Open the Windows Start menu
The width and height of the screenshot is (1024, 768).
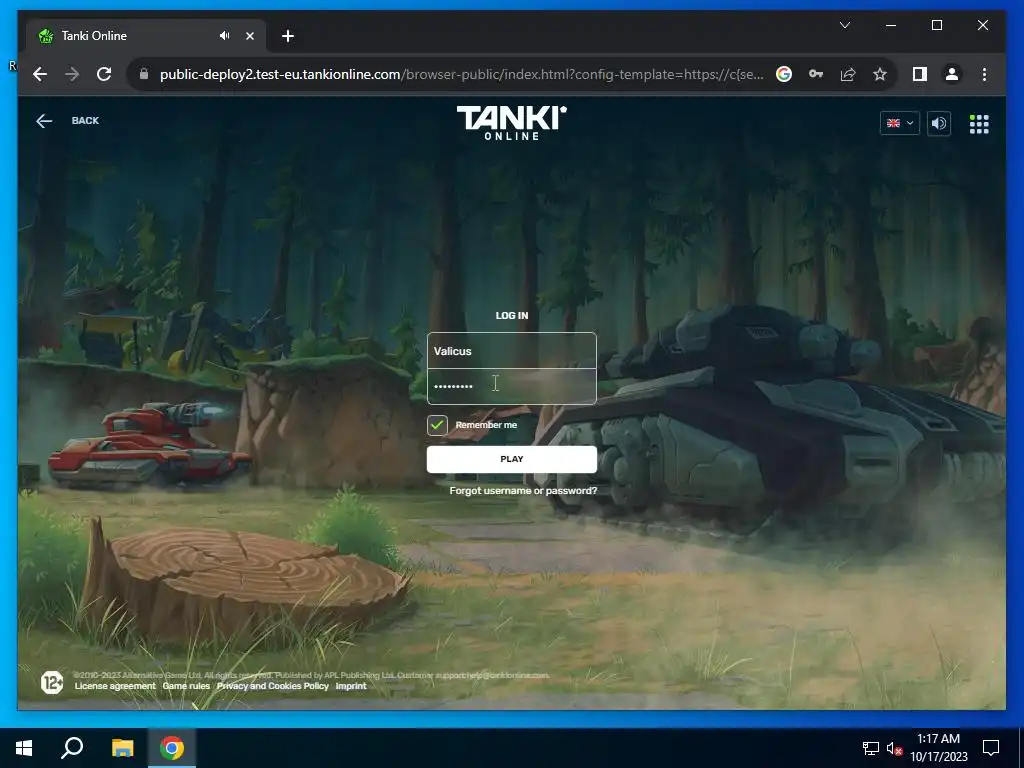coord(24,748)
